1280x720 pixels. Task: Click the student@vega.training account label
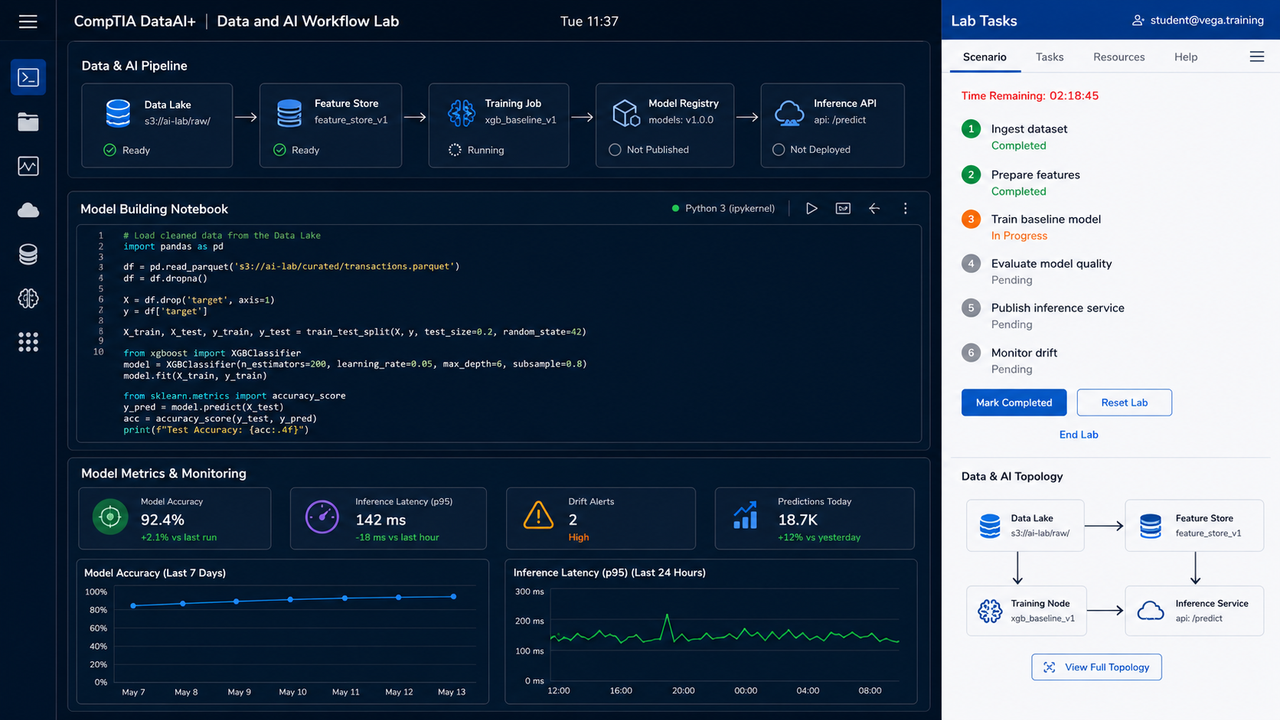pyautogui.click(x=1207, y=20)
